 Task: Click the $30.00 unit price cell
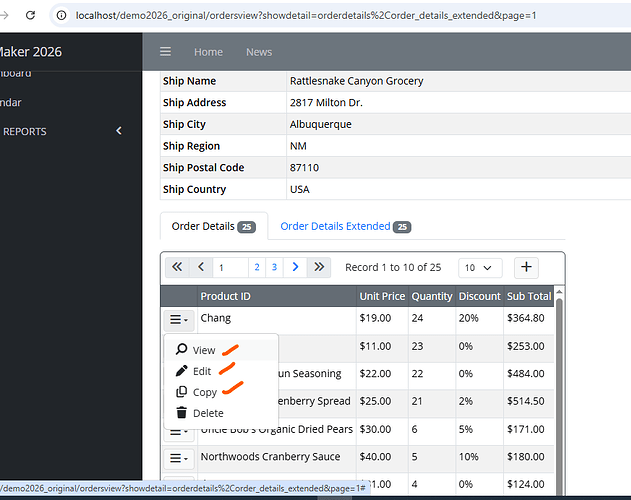382,429
